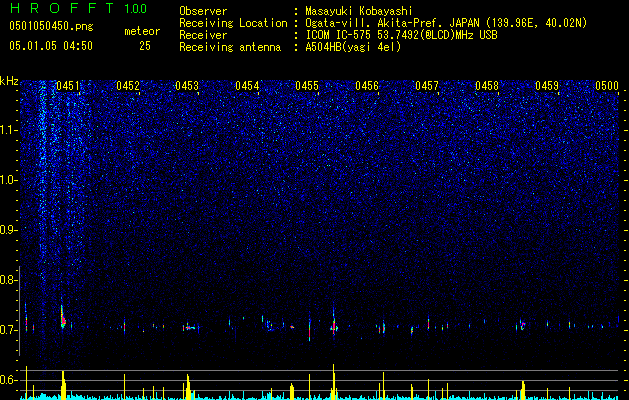Click the 0453 time marker
The height and width of the screenshot is (400, 629).
click(187, 85)
